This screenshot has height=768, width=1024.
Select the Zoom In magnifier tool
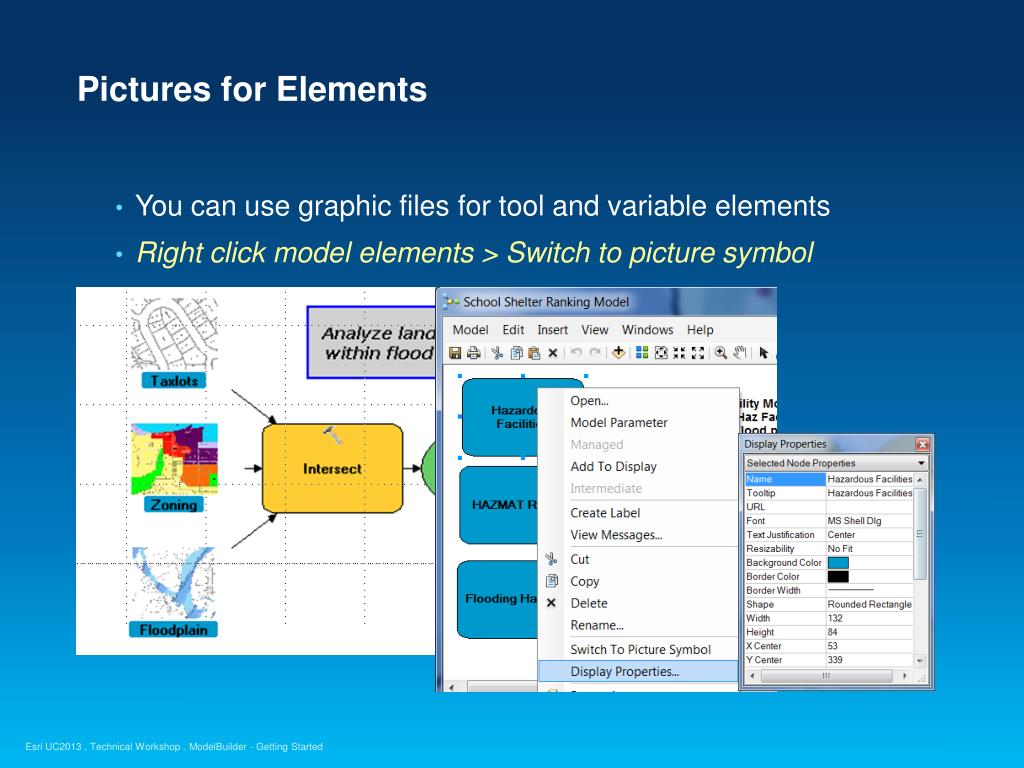[x=721, y=353]
